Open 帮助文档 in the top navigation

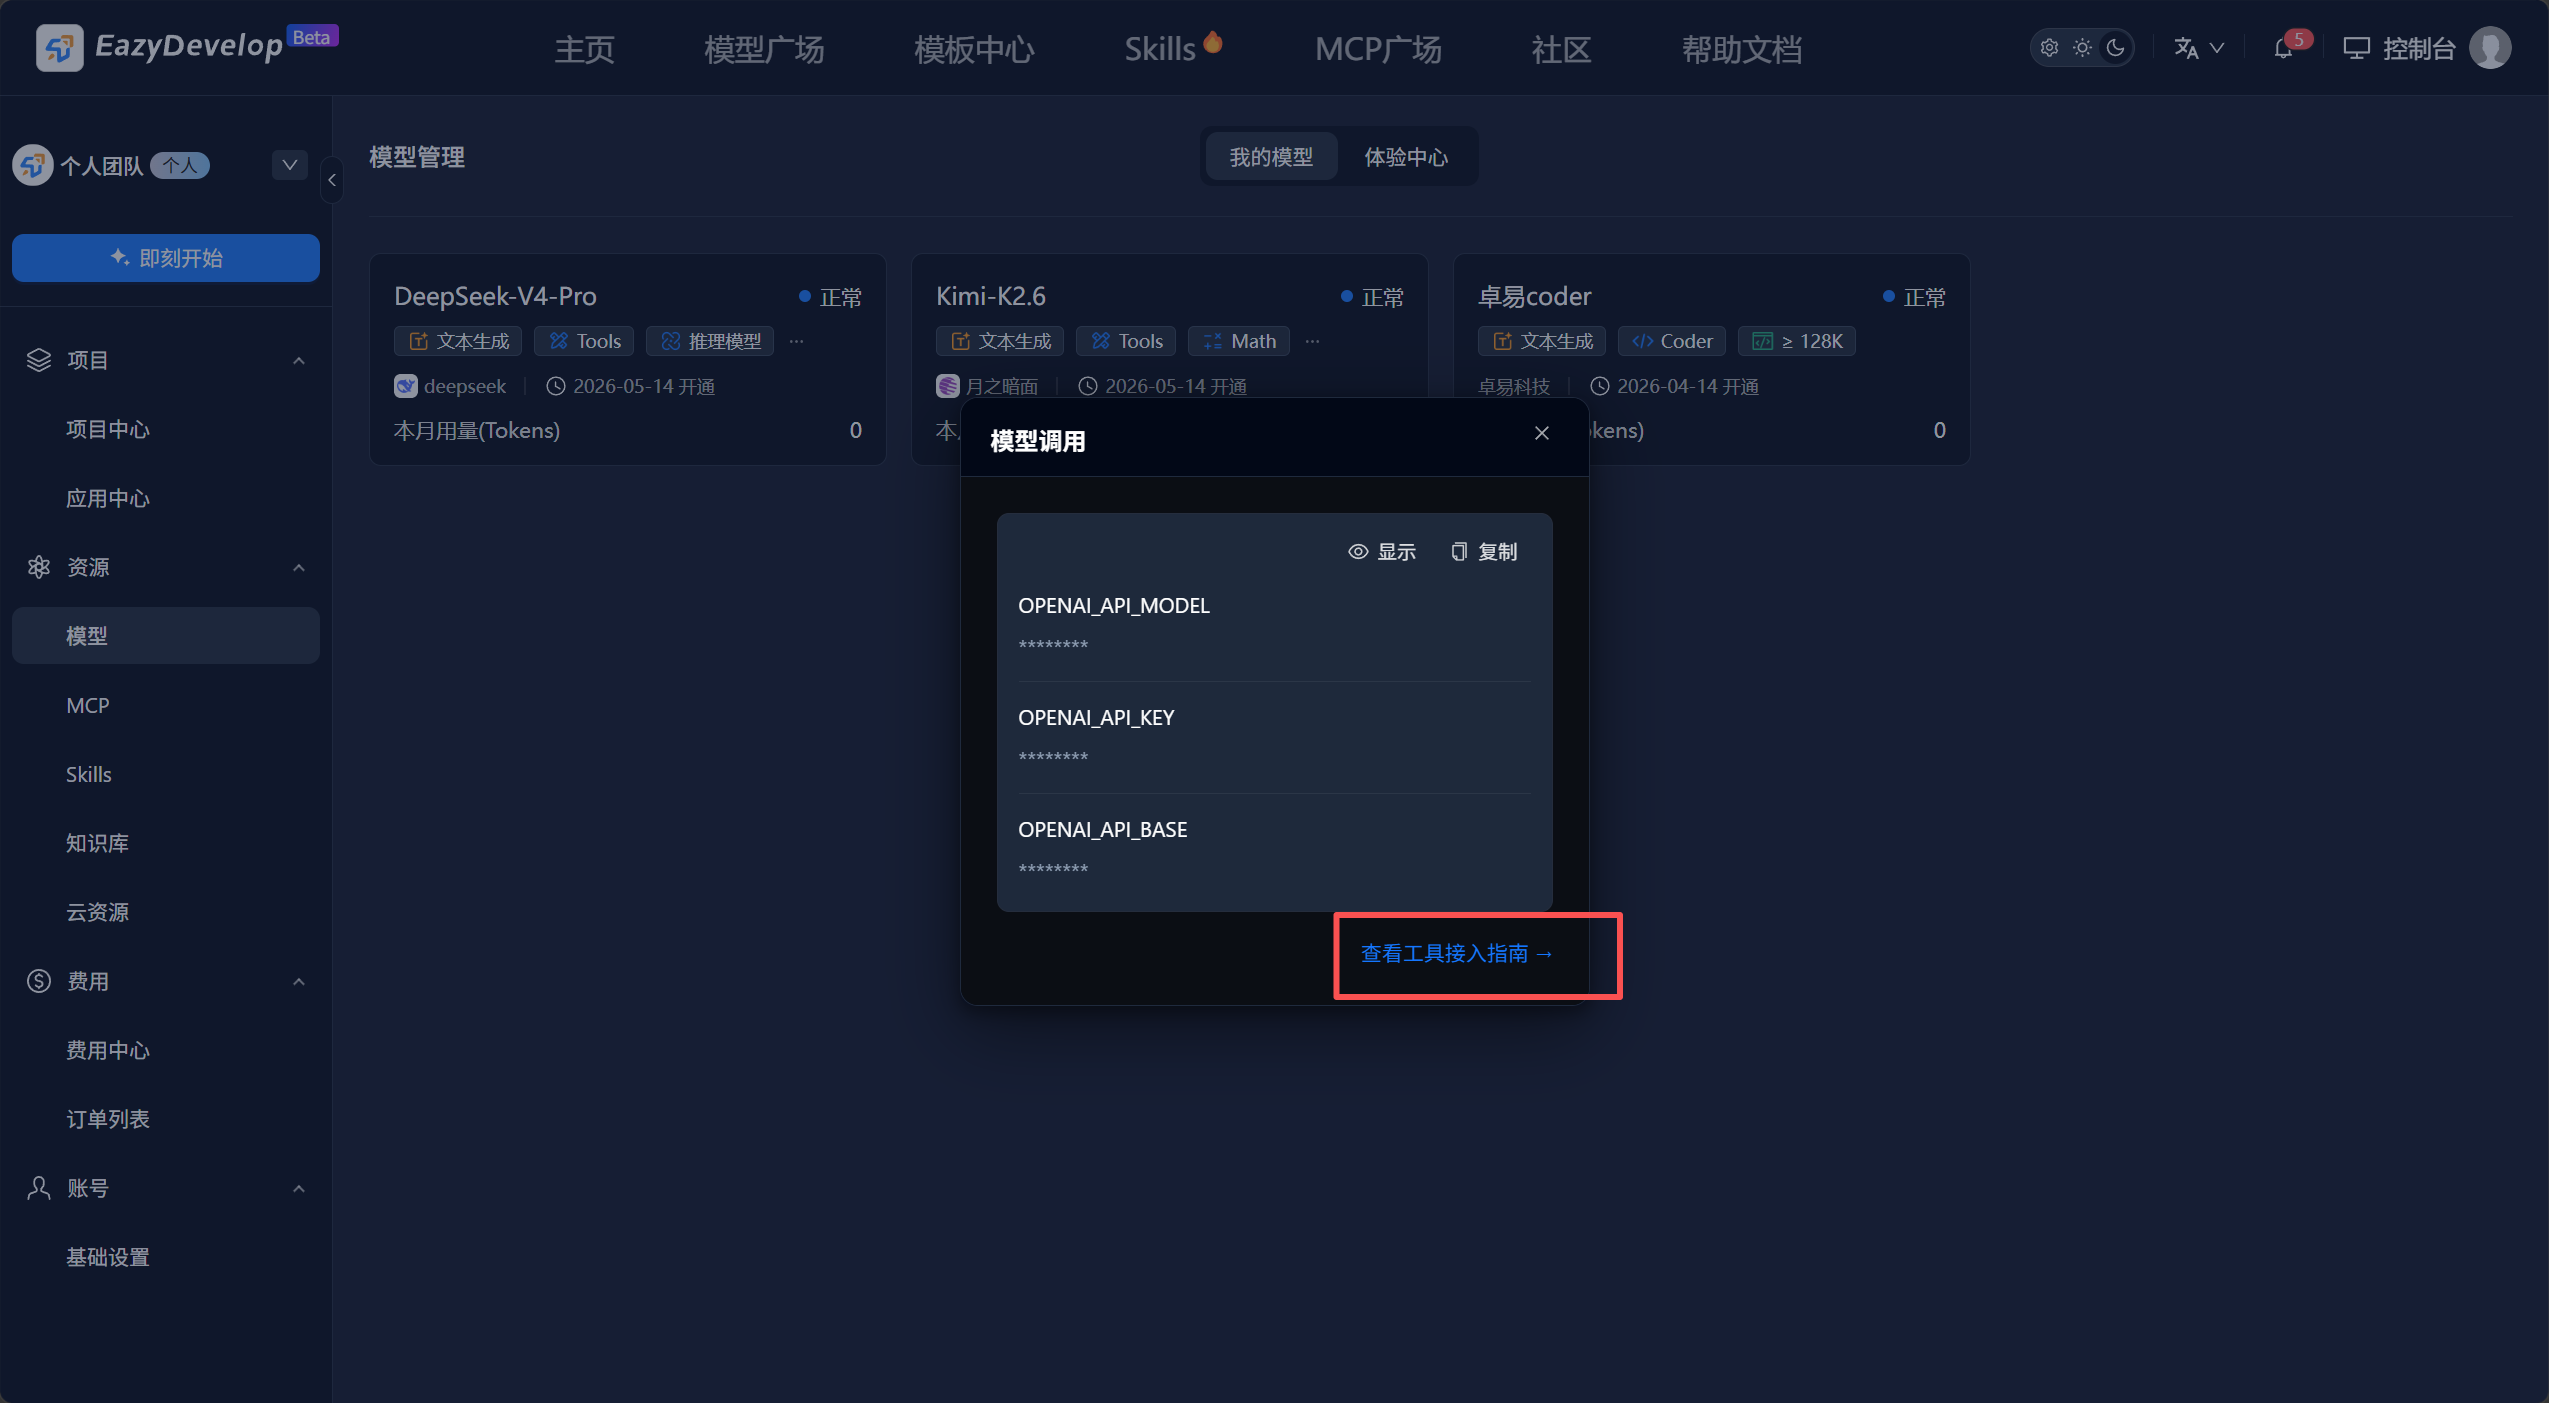1742,49
